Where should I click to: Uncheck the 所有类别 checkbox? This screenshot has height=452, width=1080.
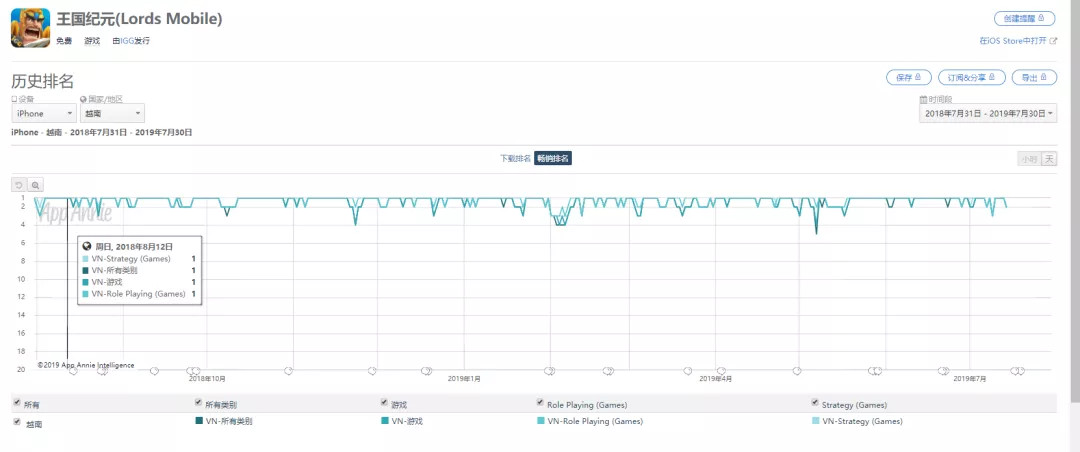pos(198,403)
